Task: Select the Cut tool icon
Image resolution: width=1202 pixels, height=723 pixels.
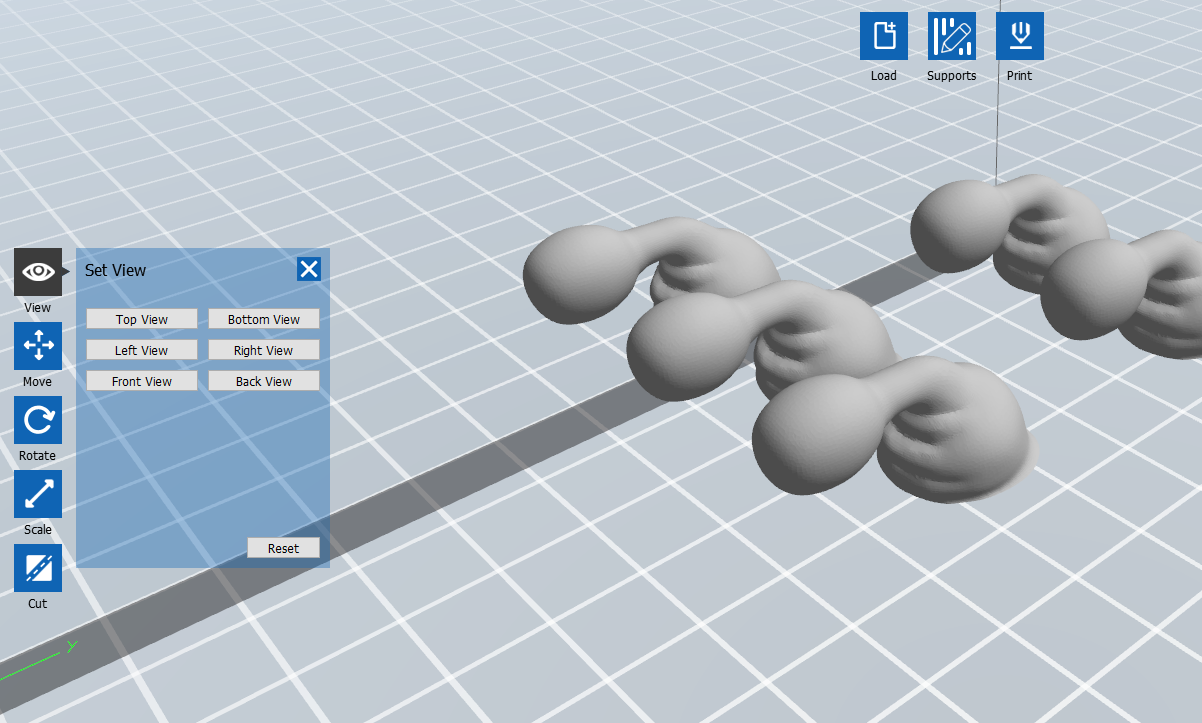Action: [x=38, y=568]
